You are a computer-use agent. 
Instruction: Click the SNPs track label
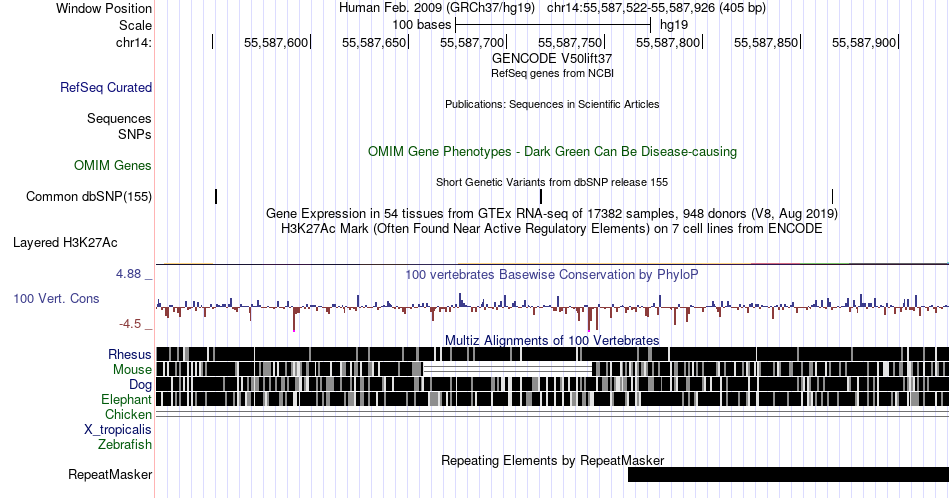(135, 134)
